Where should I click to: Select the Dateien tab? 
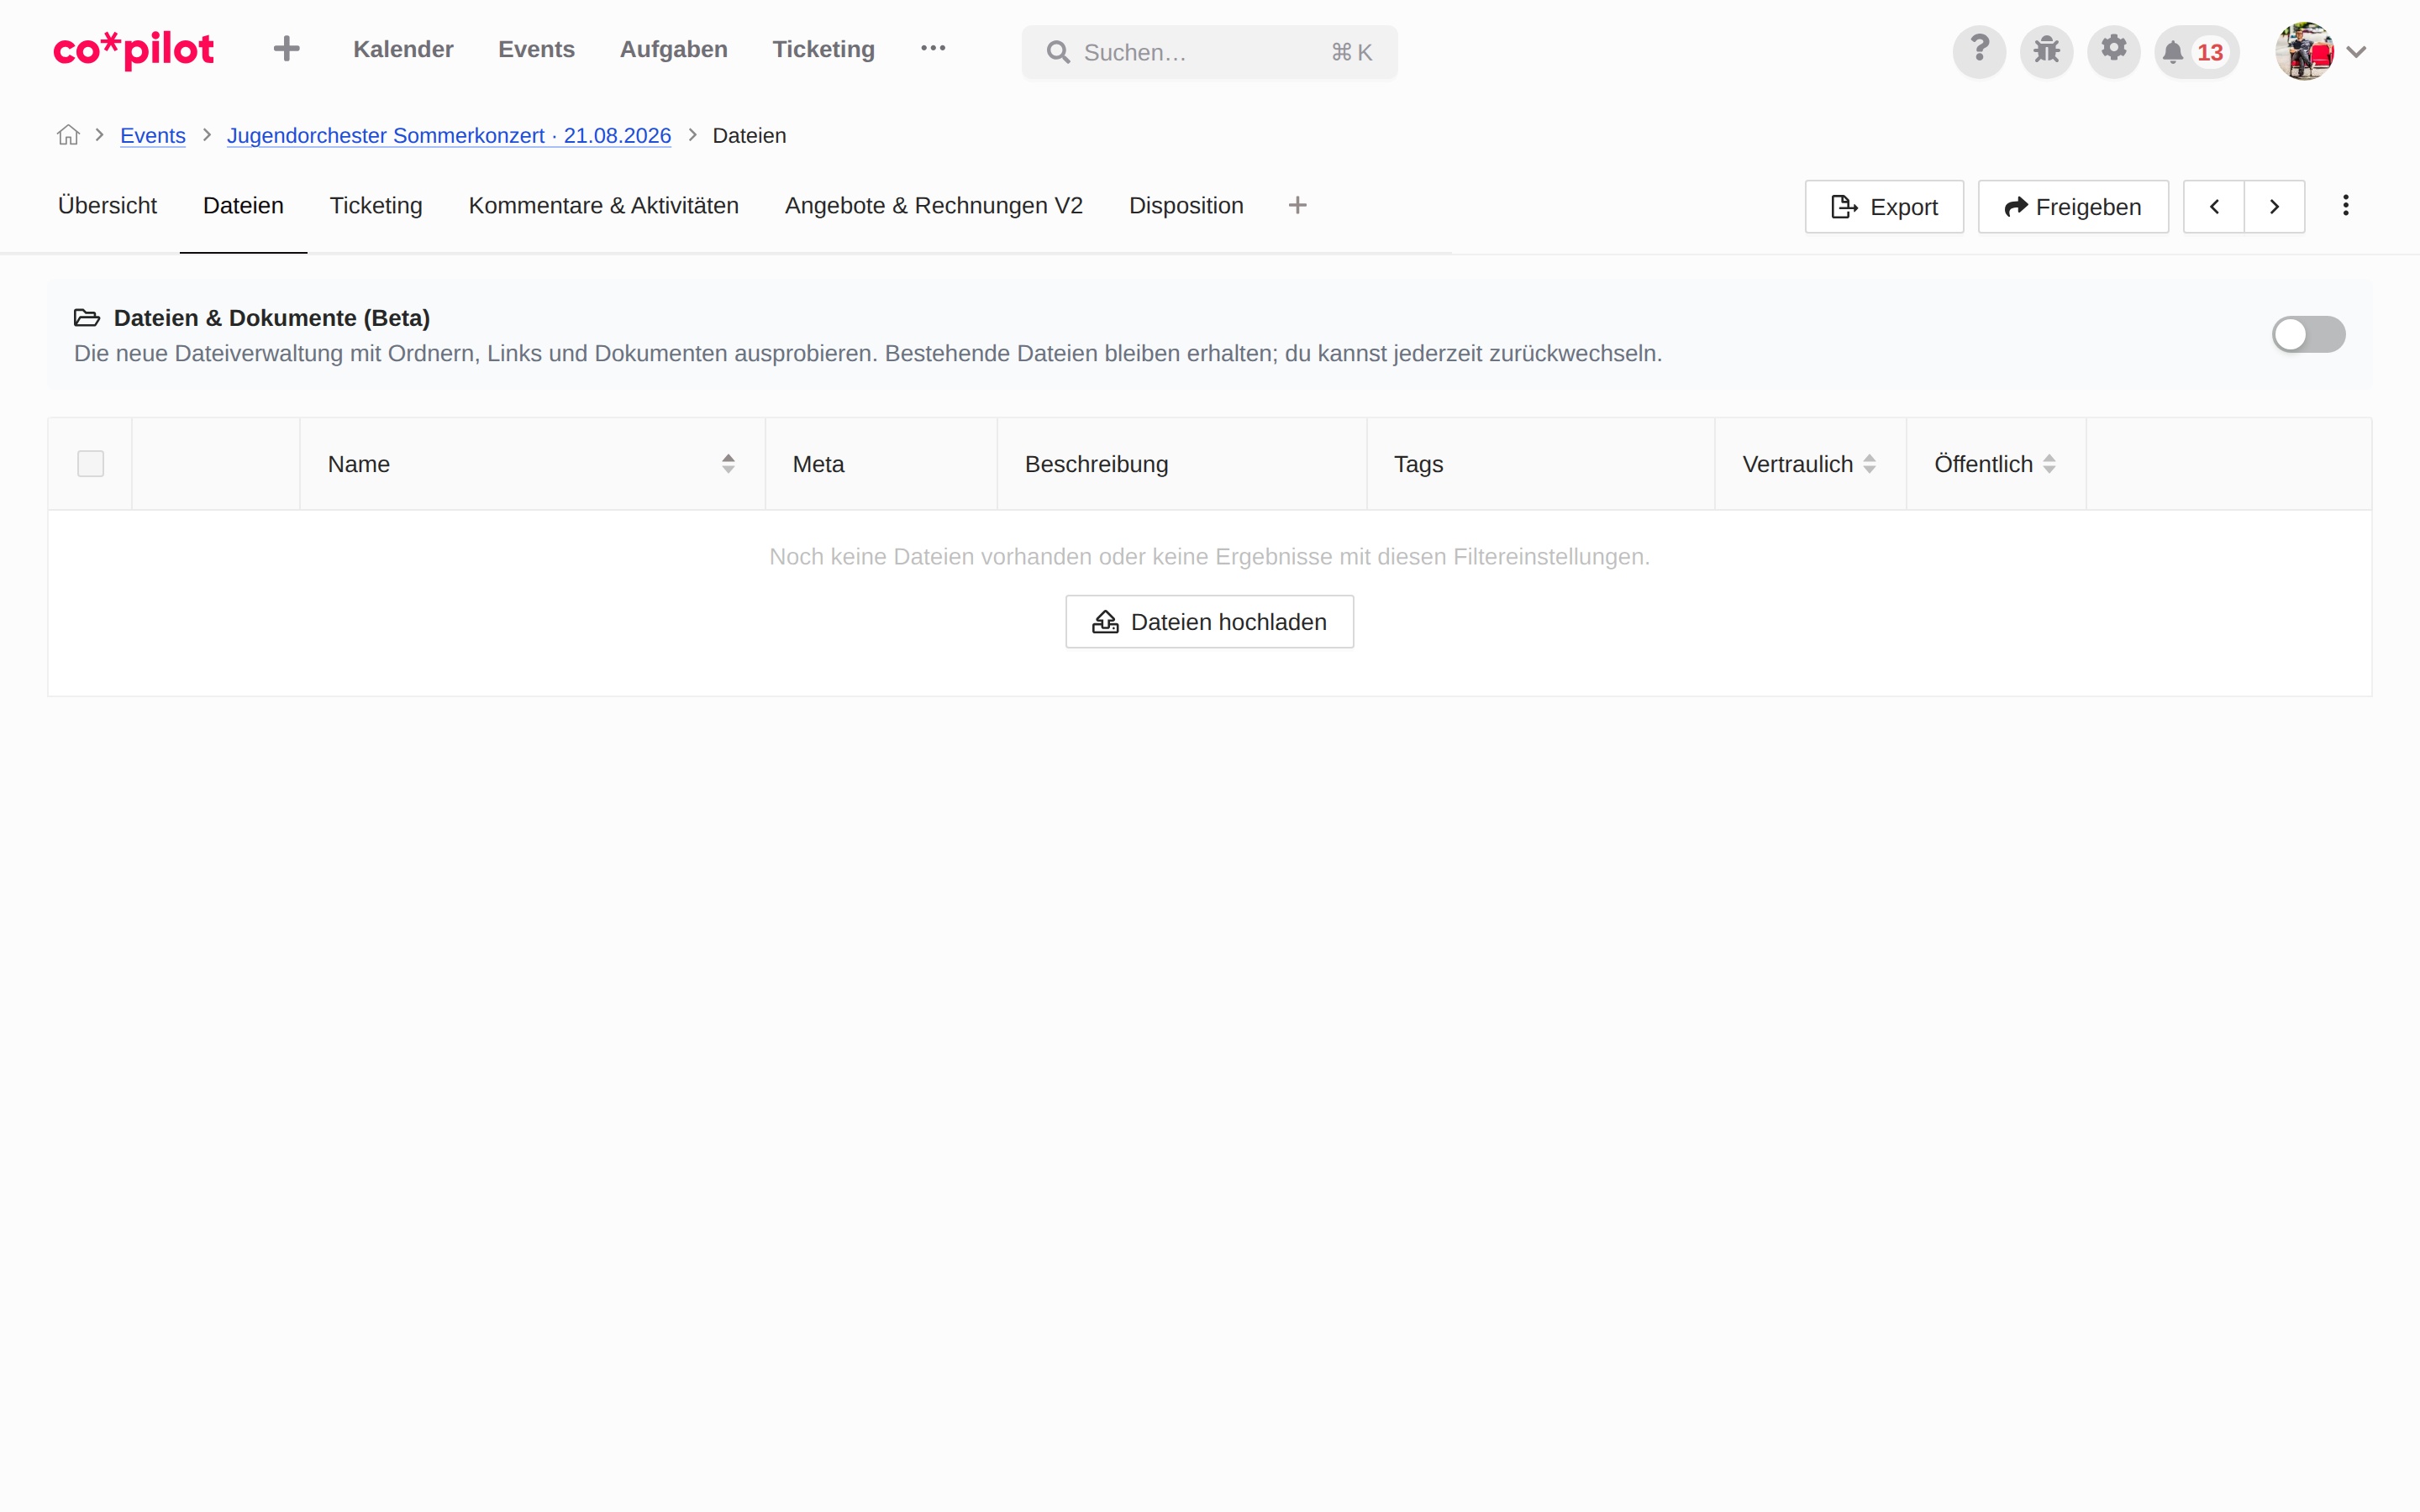(x=243, y=206)
